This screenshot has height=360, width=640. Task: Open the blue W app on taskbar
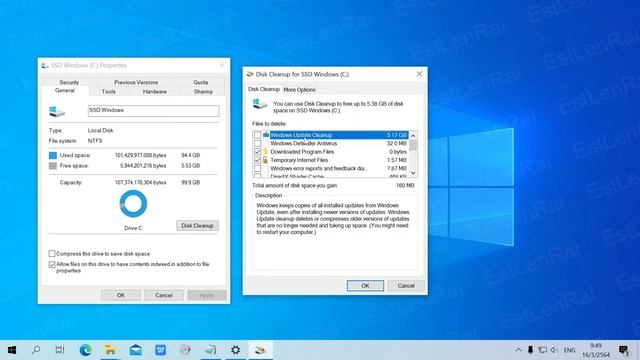click(160, 350)
